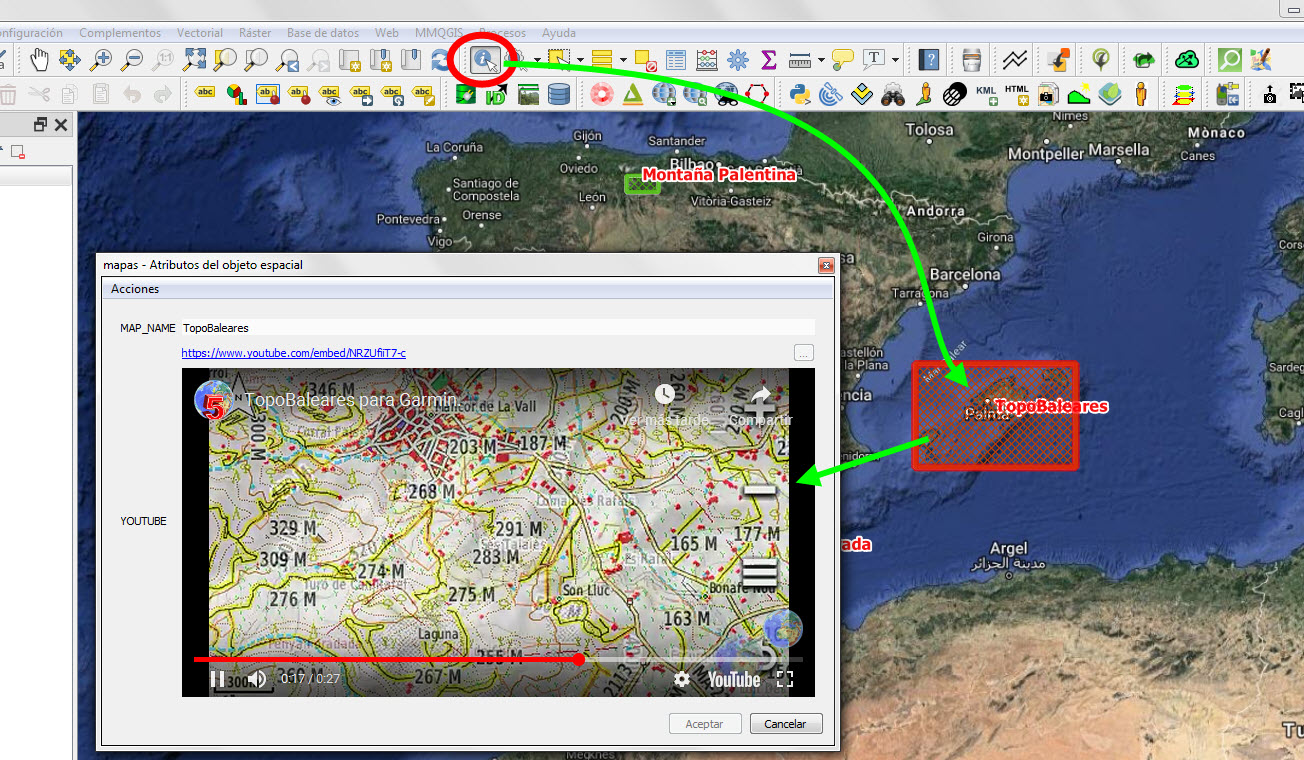
Task: Click the red lifebuoy plugin icon
Action: coord(601,94)
